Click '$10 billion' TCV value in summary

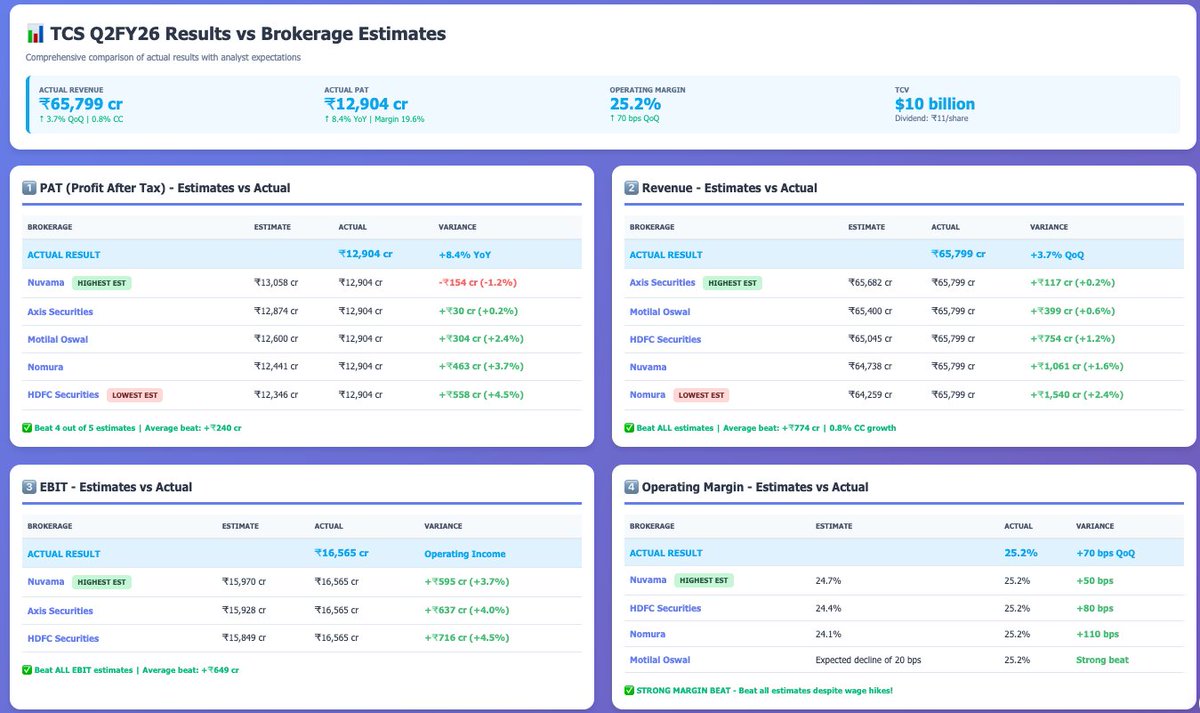935,104
